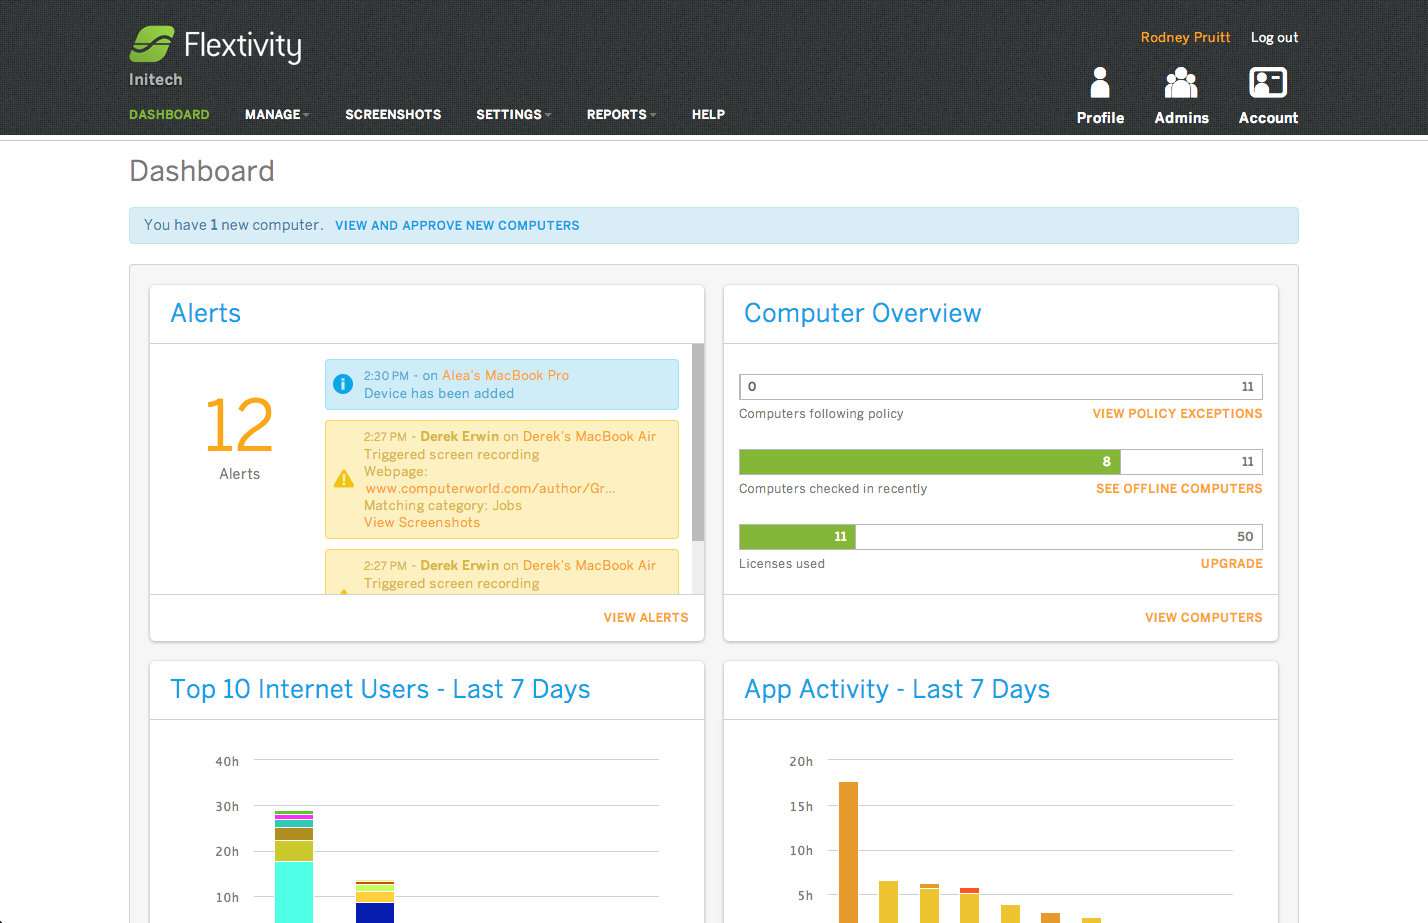
Task: Click the Admins people icon
Action: 1181,83
